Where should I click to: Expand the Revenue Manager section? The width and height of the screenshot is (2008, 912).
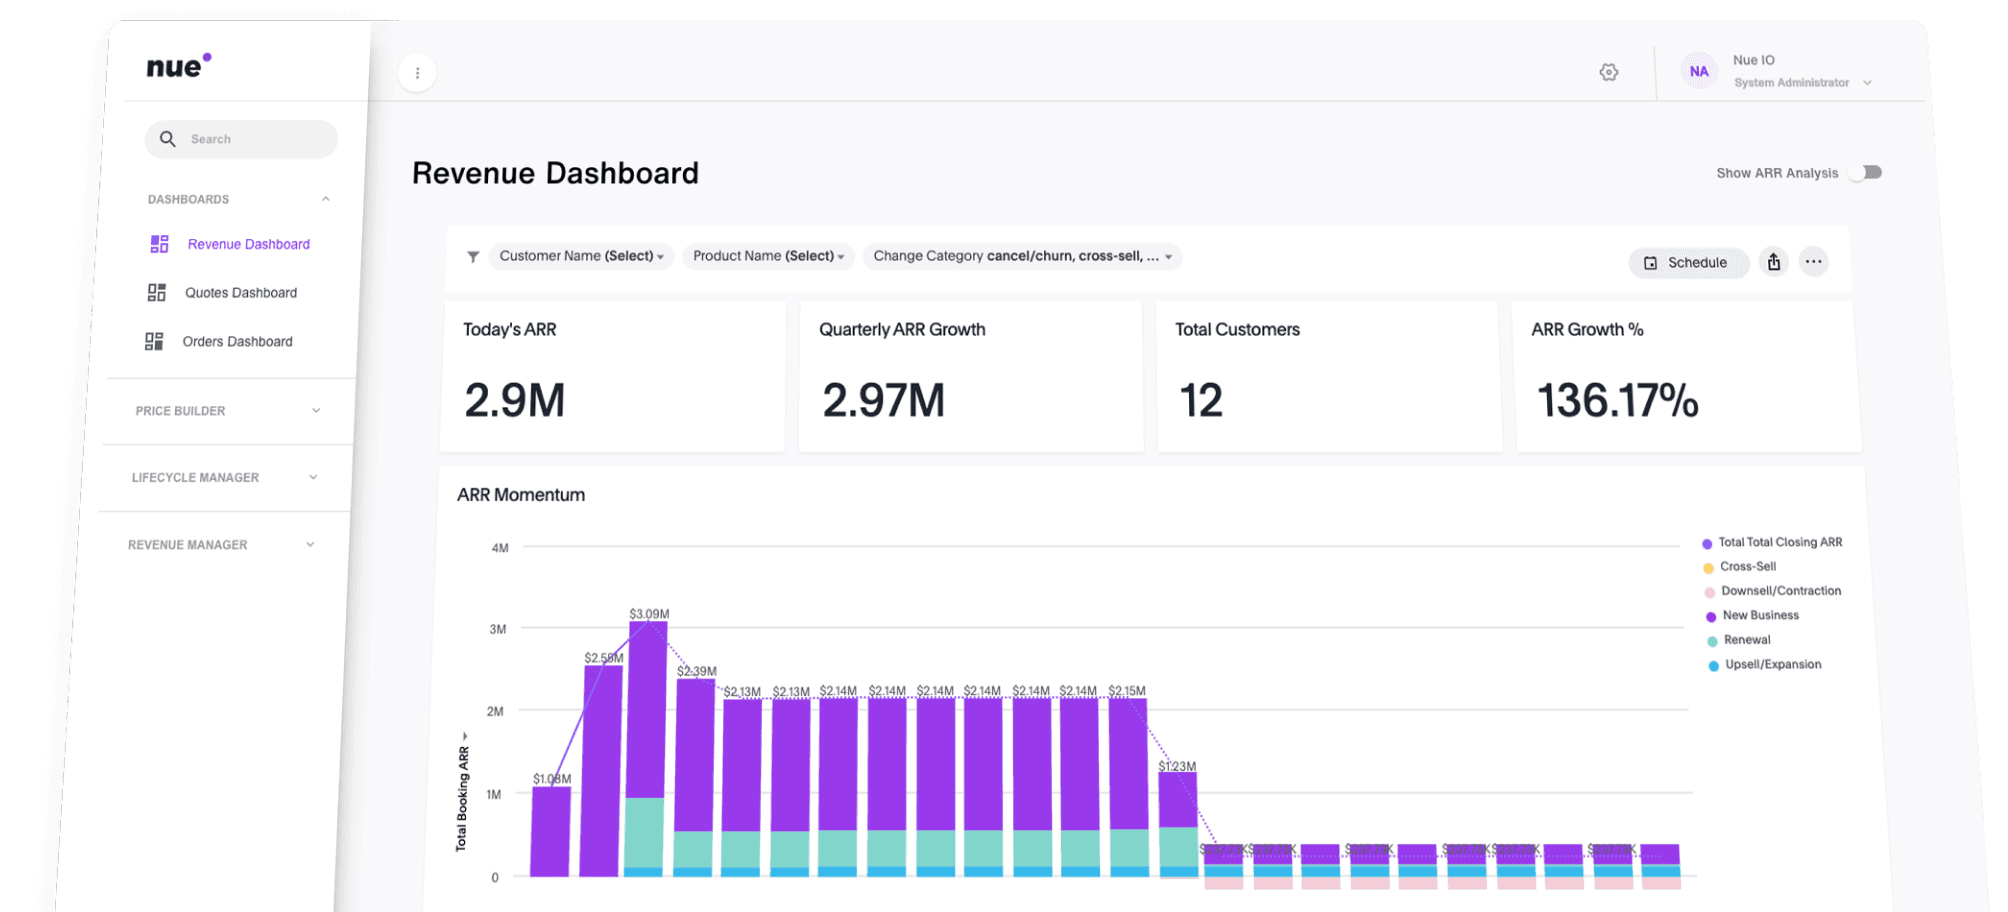point(222,545)
